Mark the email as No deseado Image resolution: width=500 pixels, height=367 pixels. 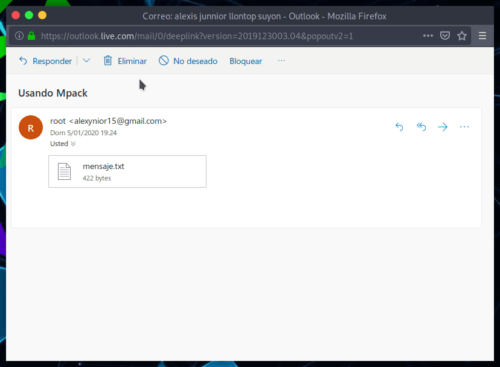tap(188, 61)
